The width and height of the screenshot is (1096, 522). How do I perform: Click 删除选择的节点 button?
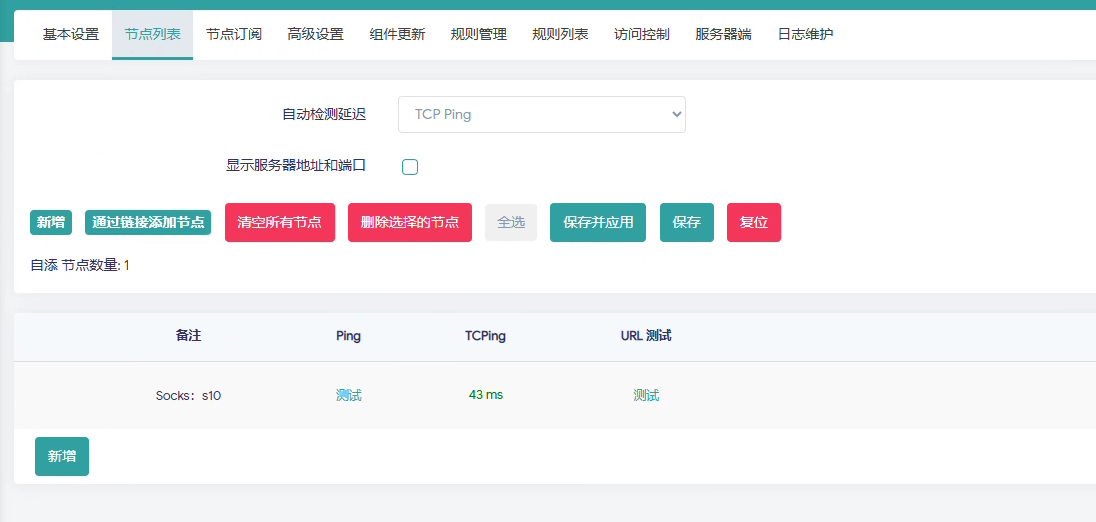(x=409, y=222)
